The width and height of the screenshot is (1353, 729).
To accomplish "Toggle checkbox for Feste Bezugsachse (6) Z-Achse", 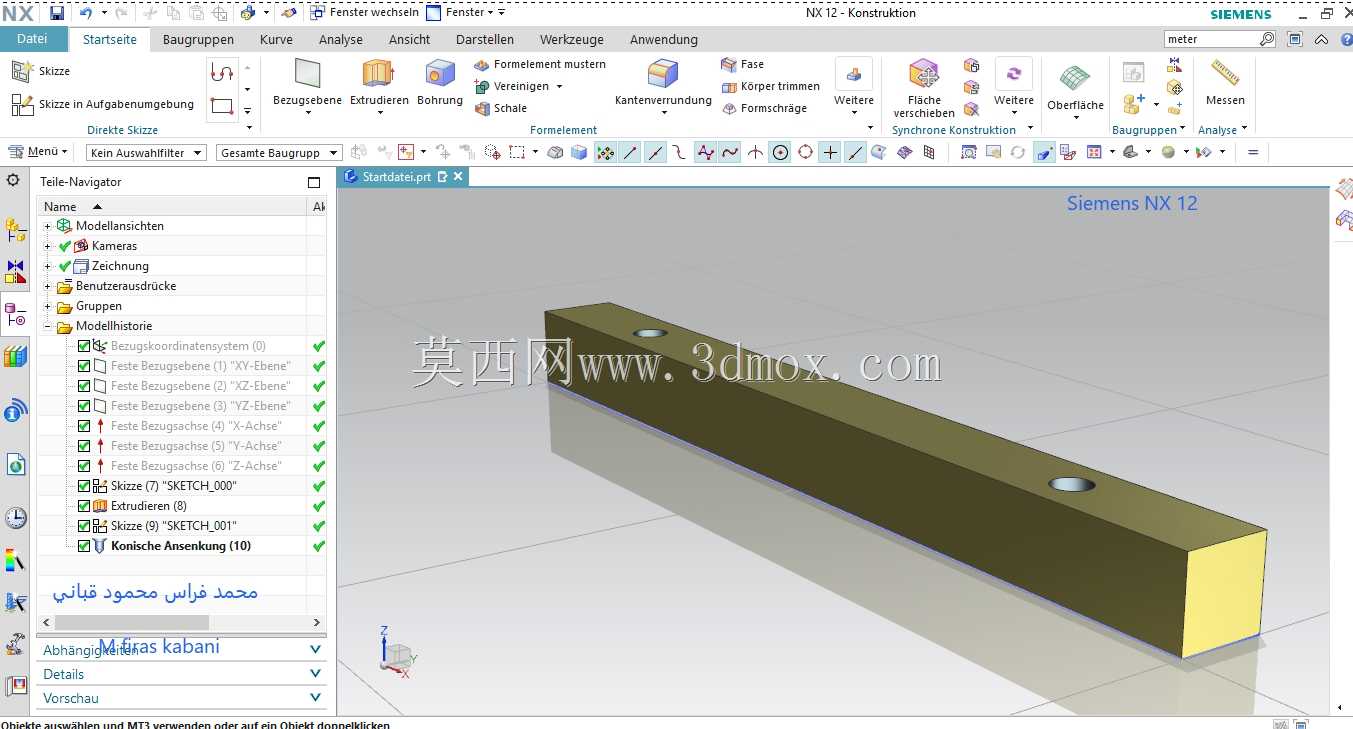I will coord(84,466).
